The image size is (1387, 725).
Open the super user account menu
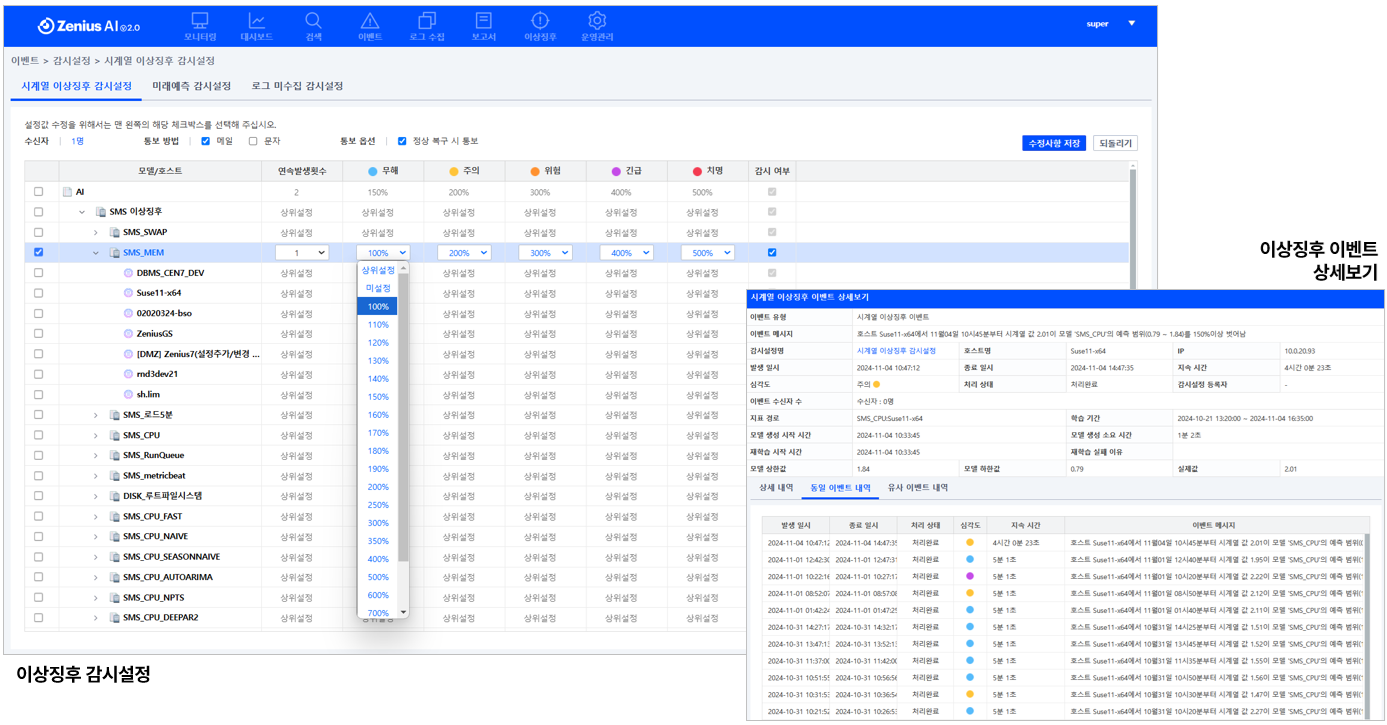[1111, 24]
